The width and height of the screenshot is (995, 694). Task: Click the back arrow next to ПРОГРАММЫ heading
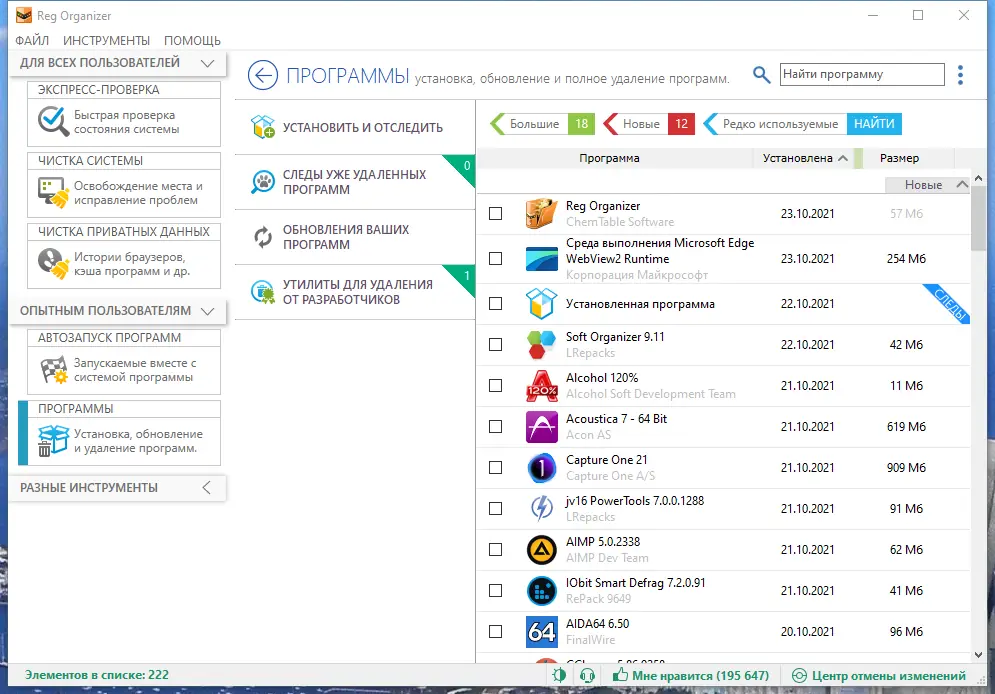(x=263, y=75)
